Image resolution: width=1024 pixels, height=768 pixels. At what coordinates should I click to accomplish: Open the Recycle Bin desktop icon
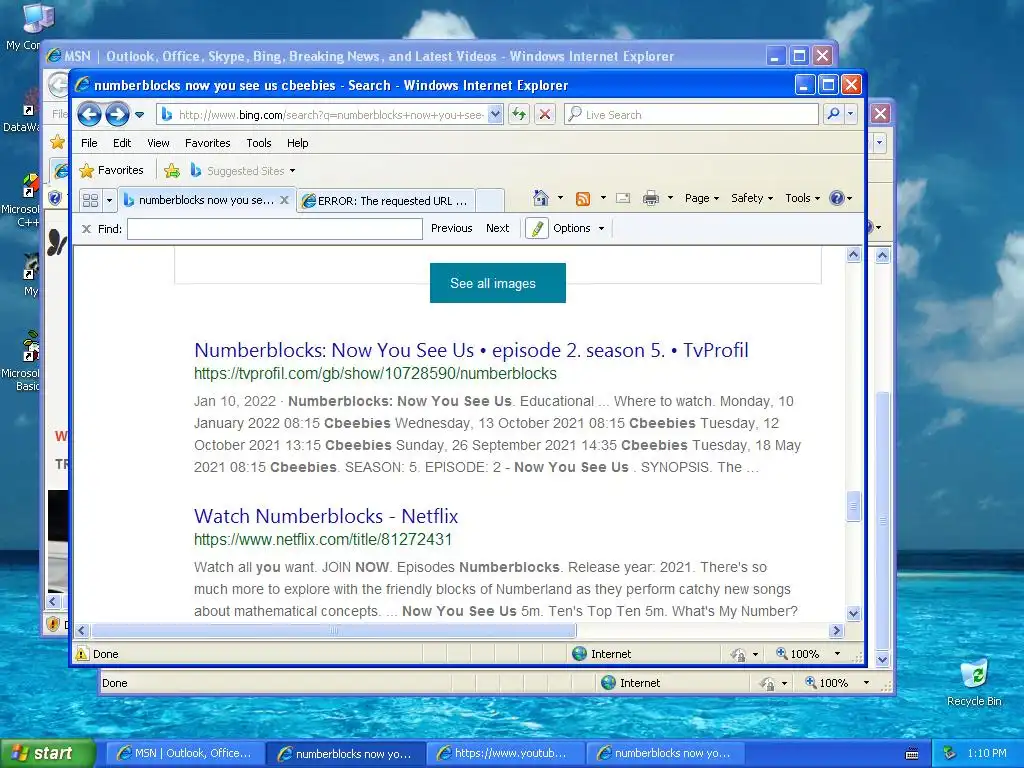(x=974, y=682)
